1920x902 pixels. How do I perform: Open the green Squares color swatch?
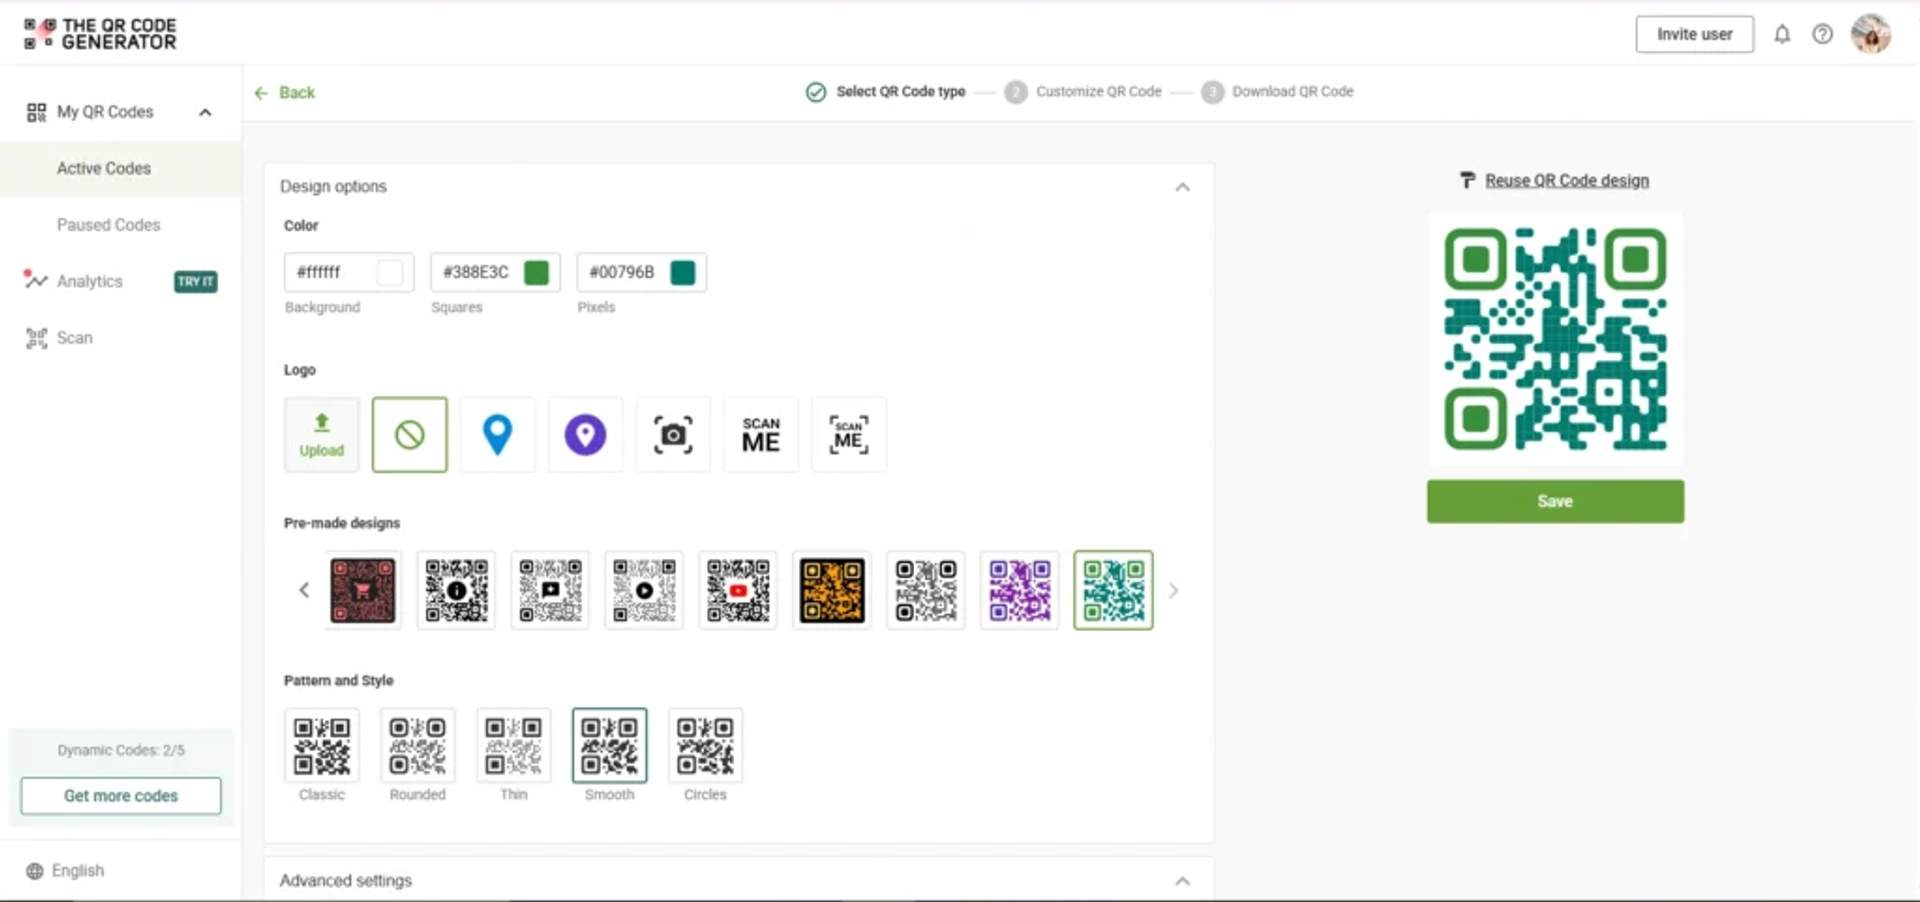click(536, 272)
